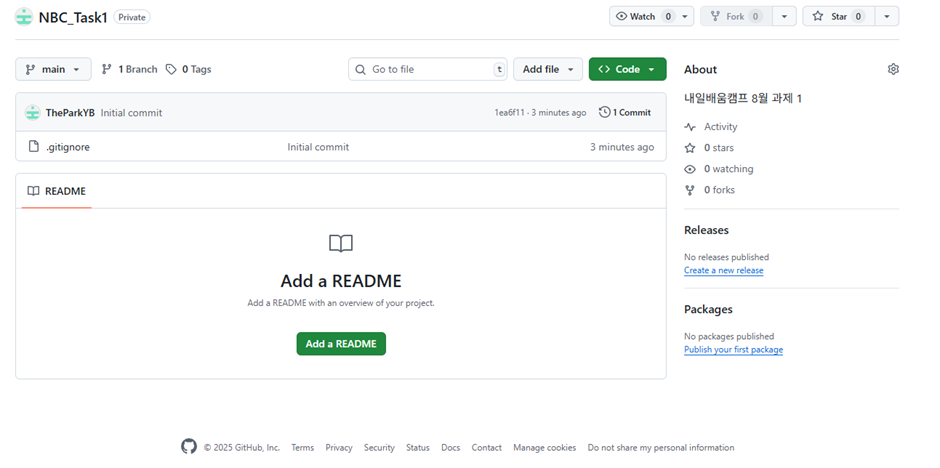Open the Security footer link
Viewport: 940px width, 468px height.
379,448
